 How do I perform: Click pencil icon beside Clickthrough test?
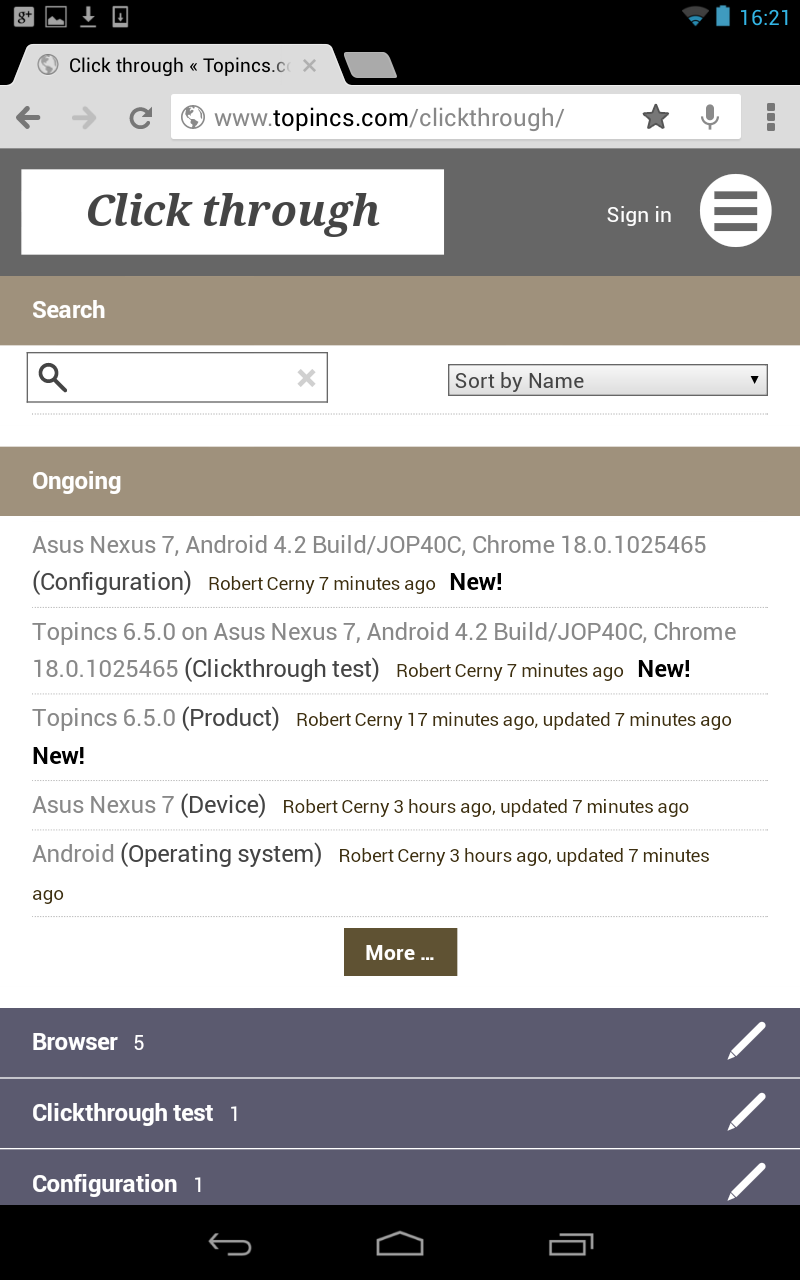click(746, 1113)
